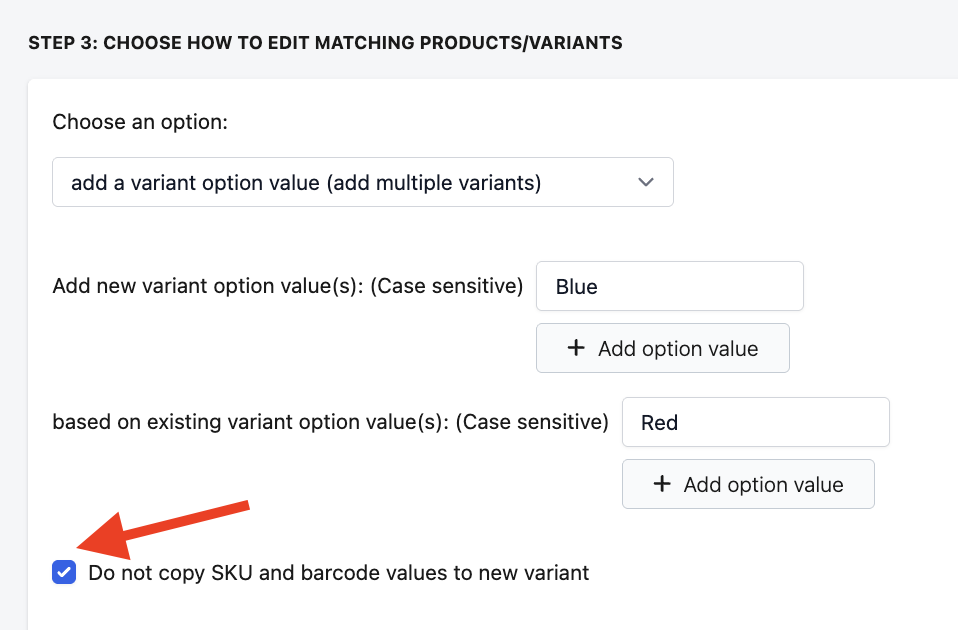Click the red arrow annotation pointing at checkbox
This screenshot has width=958, height=630.
tap(160, 526)
